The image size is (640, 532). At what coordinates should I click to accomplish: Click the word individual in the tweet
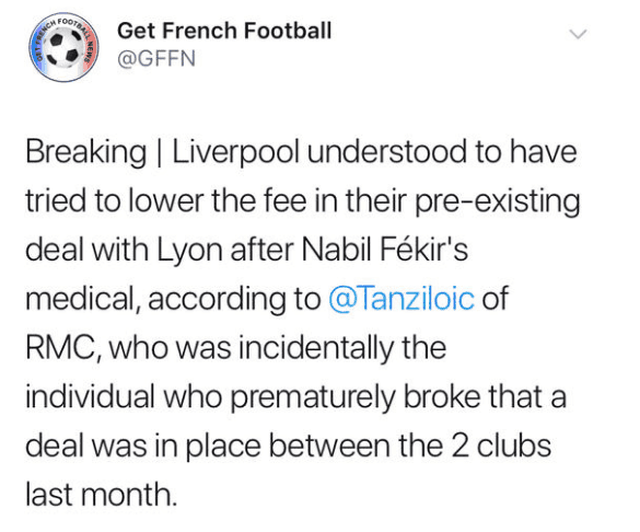(x=90, y=396)
